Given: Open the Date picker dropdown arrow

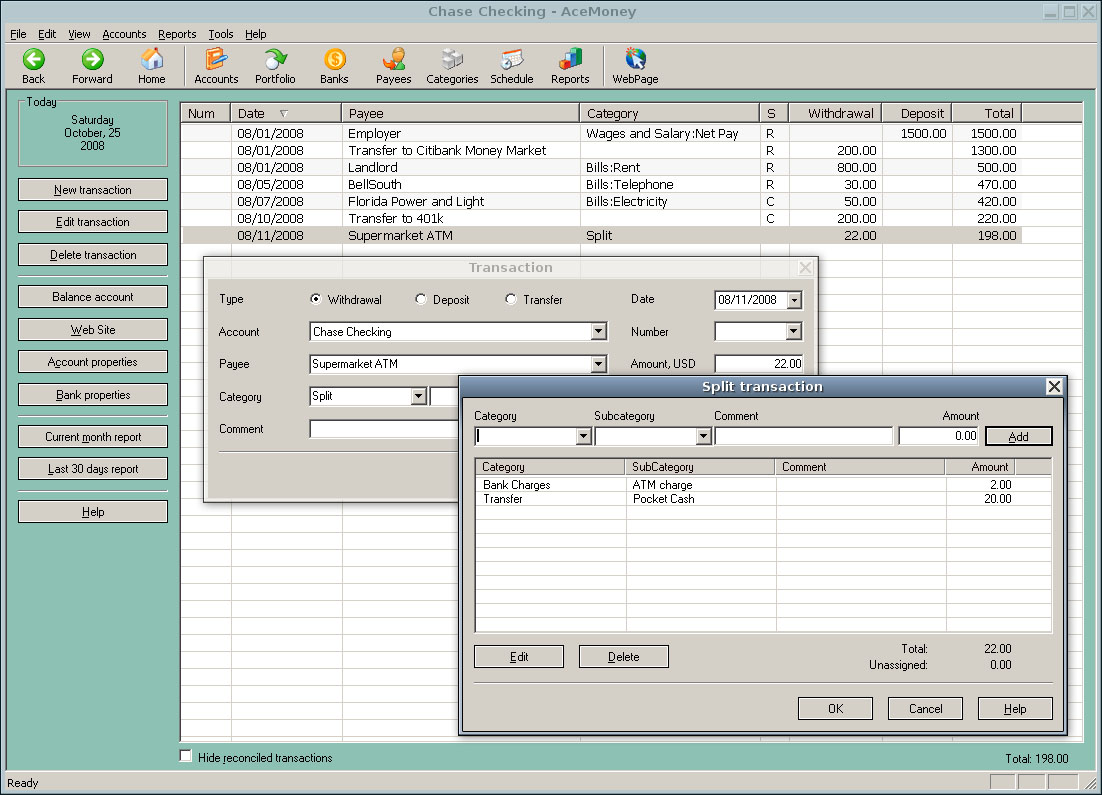Looking at the screenshot, I should pyautogui.click(x=794, y=299).
